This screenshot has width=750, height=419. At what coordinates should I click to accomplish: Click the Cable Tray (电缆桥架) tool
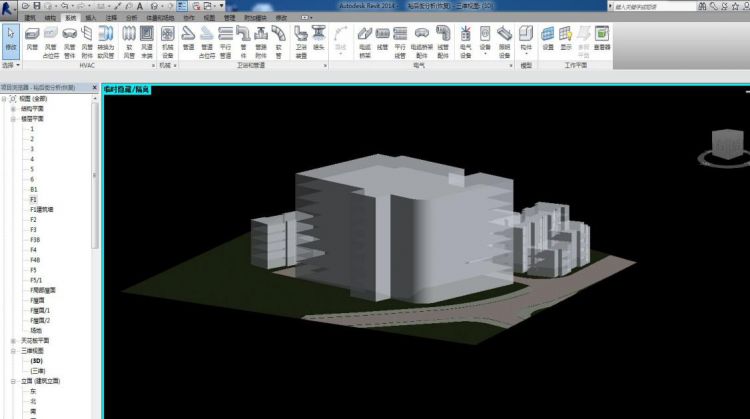365,42
